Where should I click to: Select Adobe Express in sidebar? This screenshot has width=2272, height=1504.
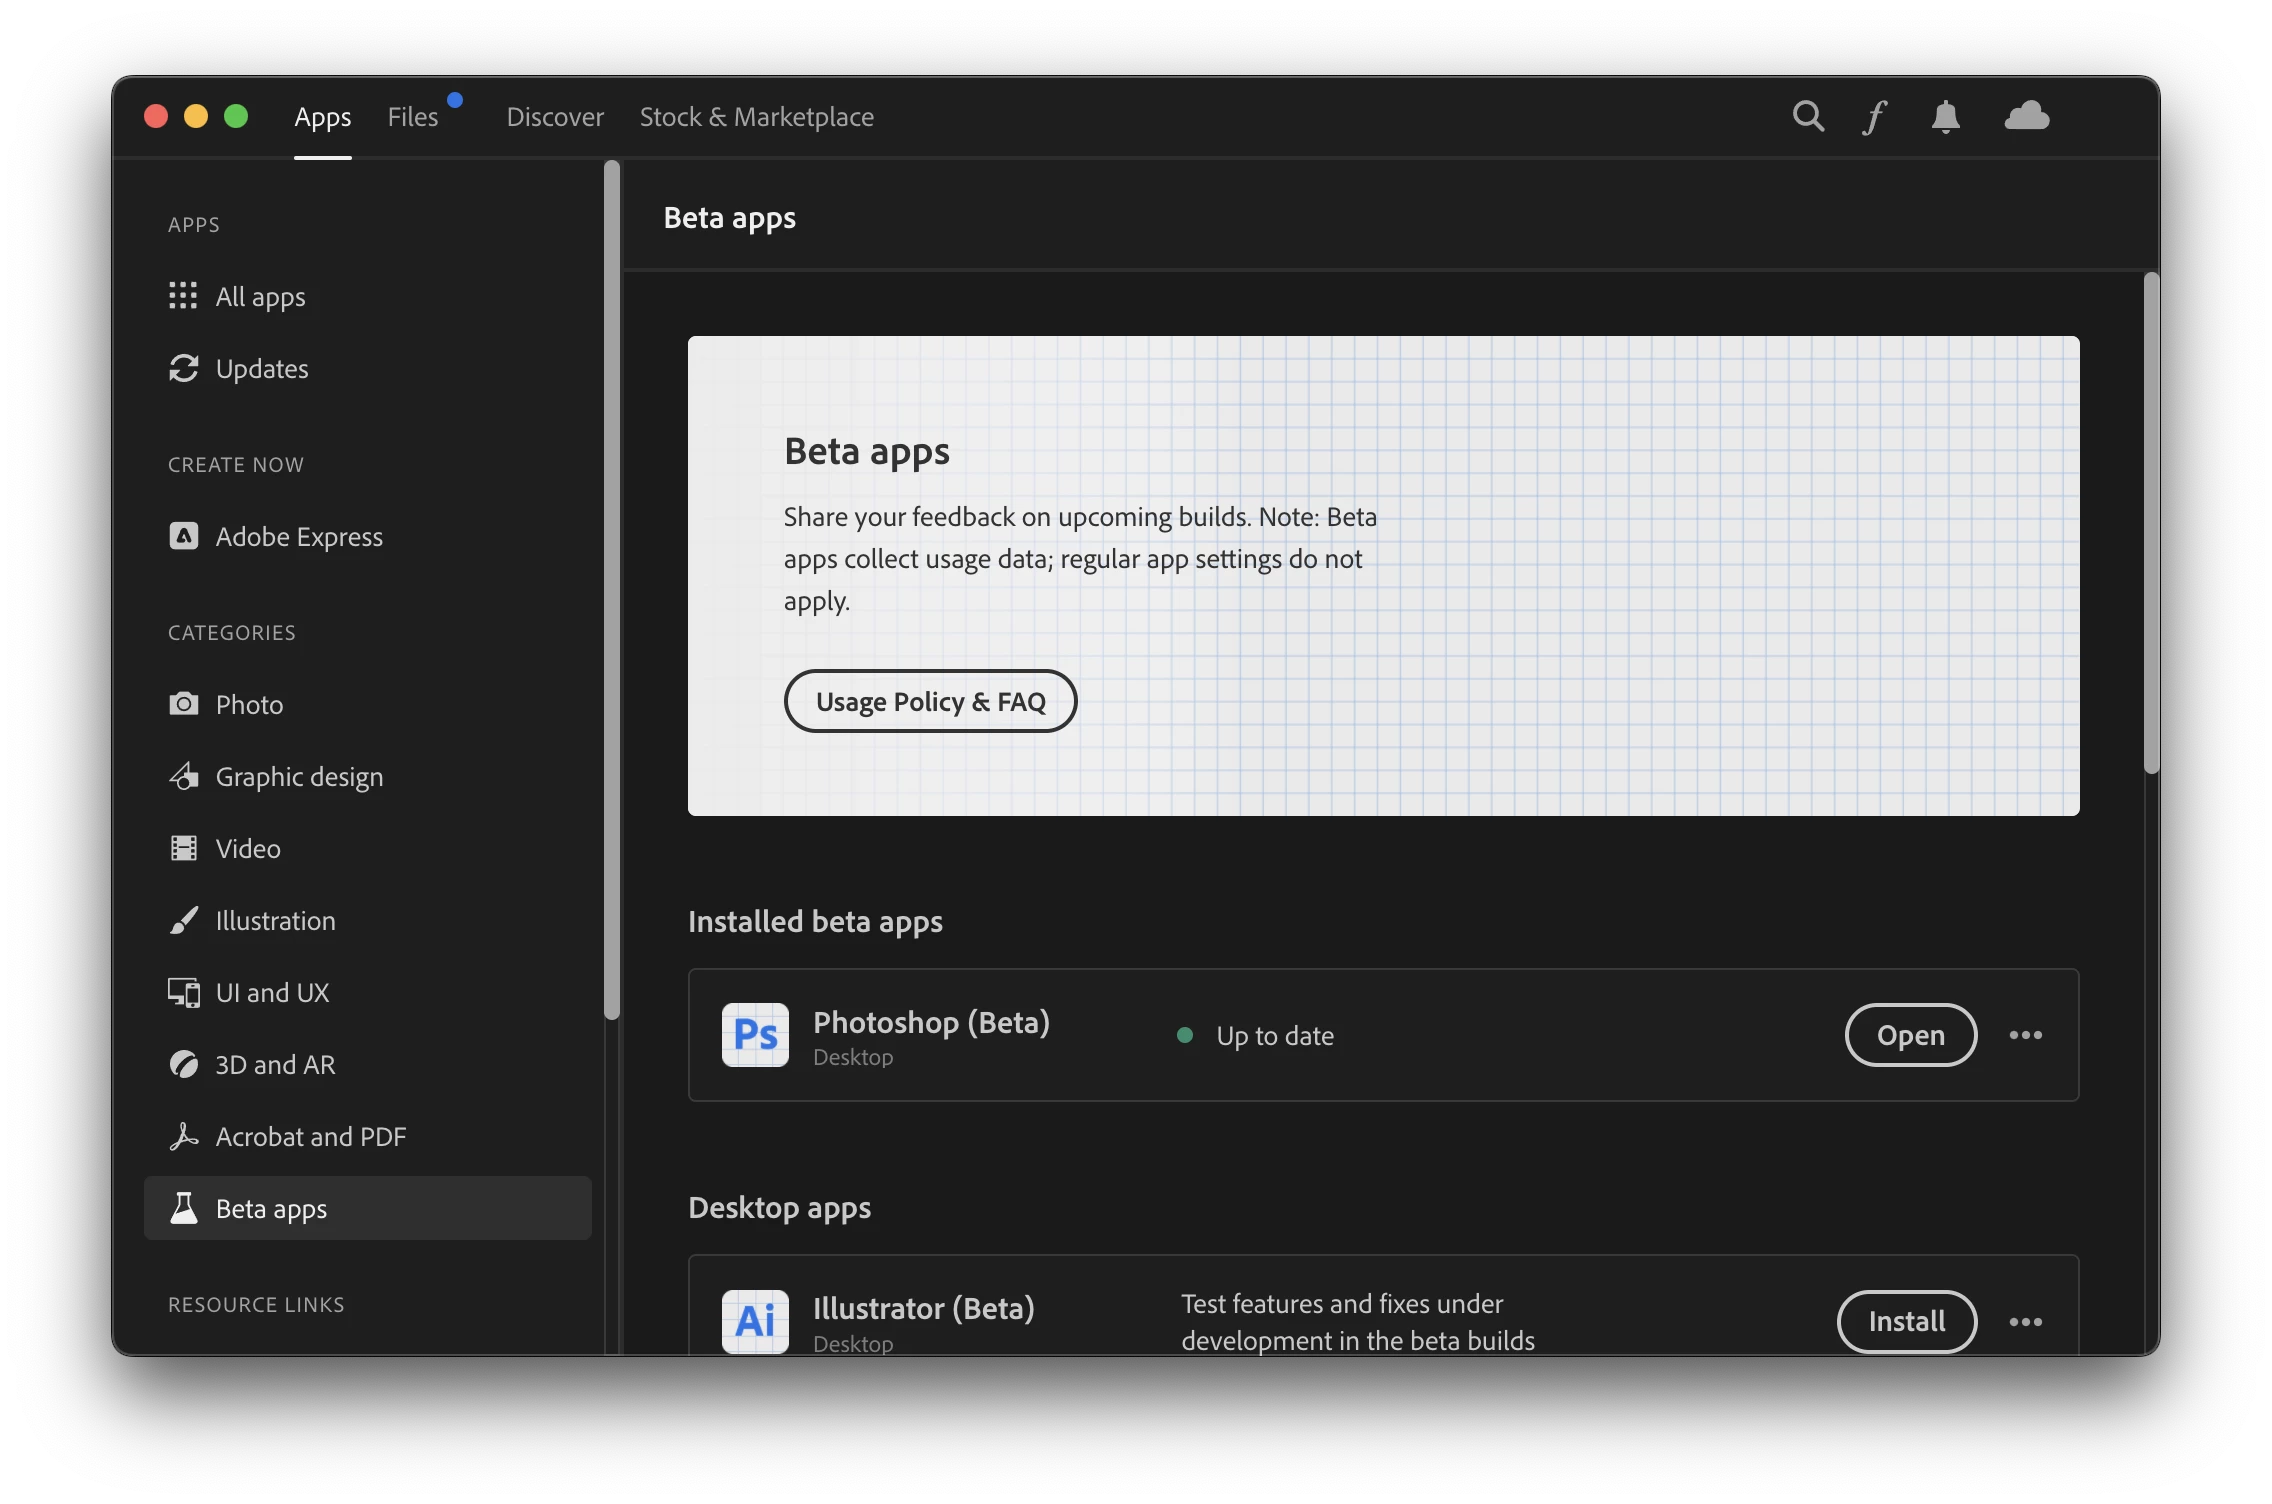(298, 537)
